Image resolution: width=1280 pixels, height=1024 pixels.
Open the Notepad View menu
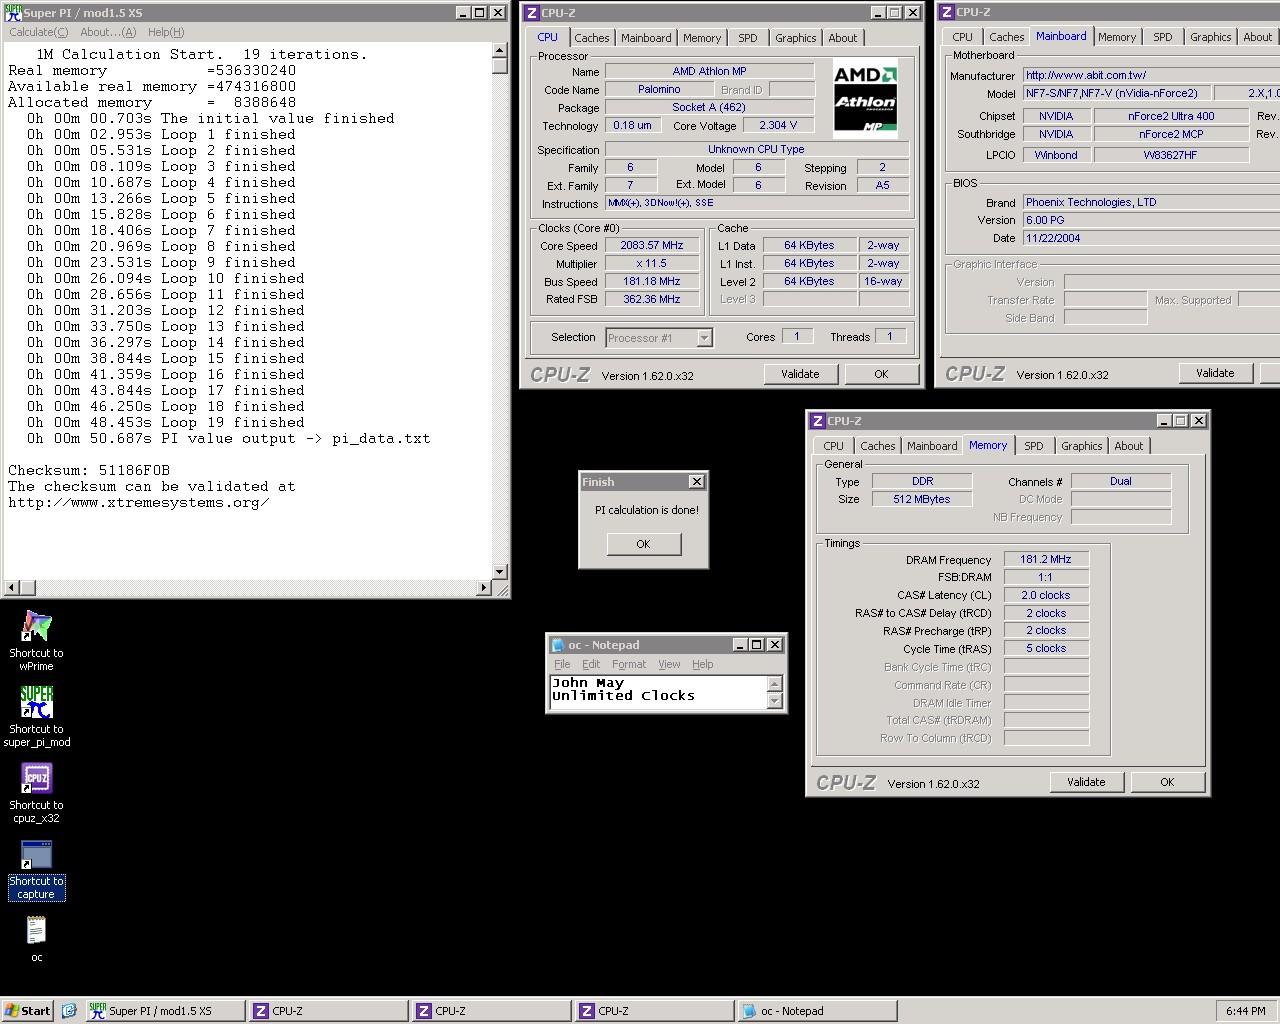pyautogui.click(x=669, y=664)
